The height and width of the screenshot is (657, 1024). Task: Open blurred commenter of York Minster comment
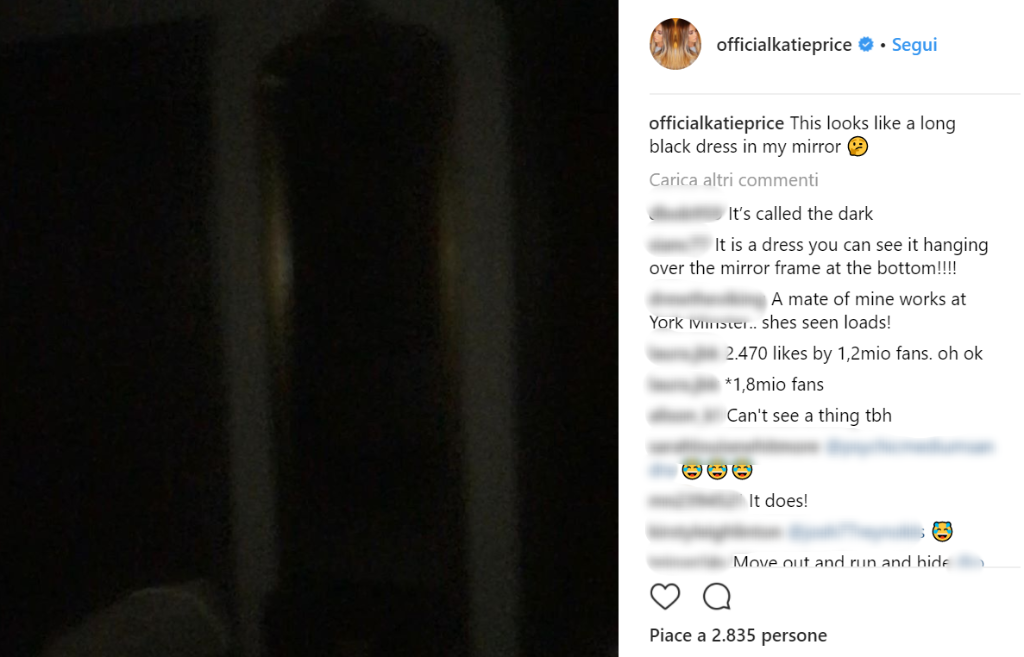coord(707,299)
